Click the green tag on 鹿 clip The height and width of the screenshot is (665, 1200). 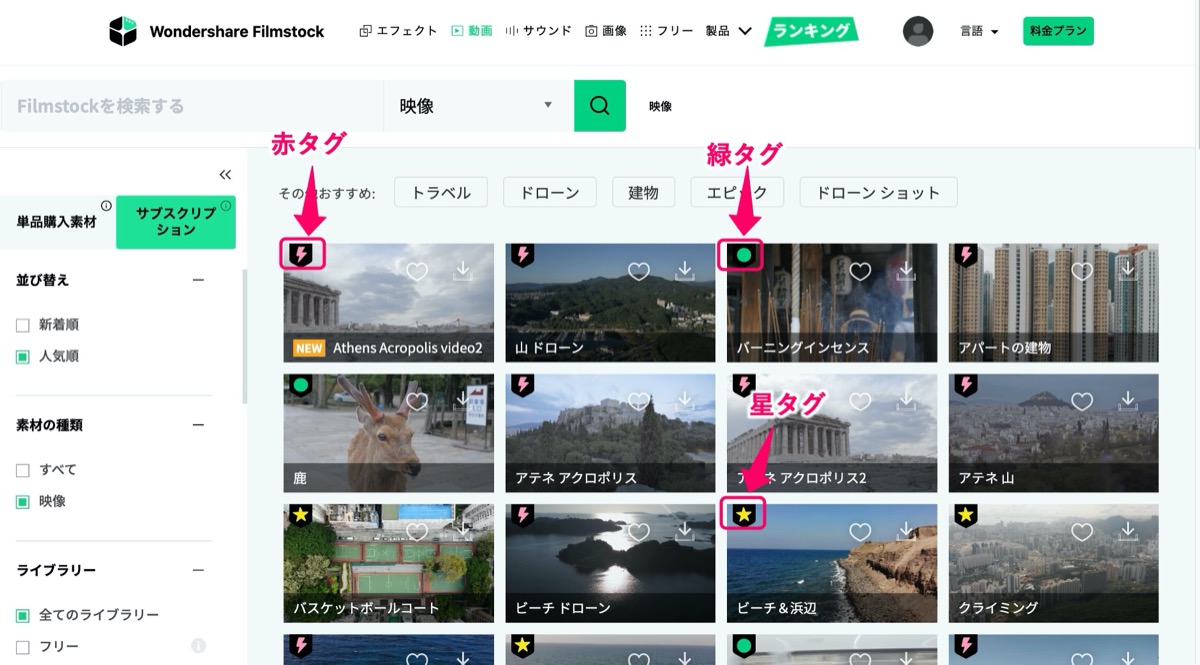pos(301,385)
